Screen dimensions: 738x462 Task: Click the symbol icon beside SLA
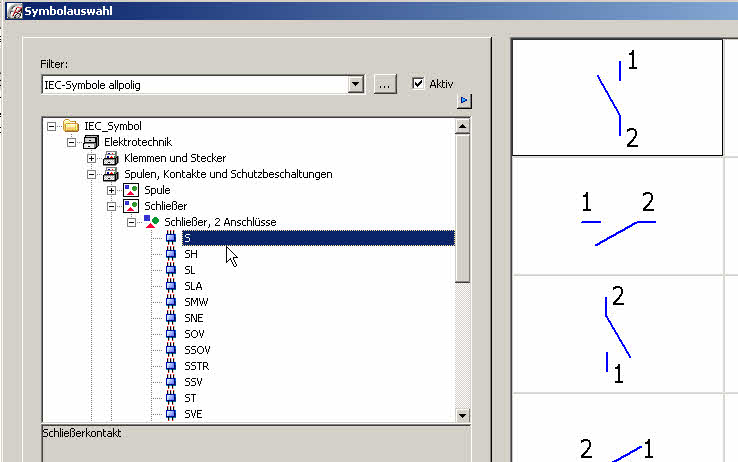171,286
